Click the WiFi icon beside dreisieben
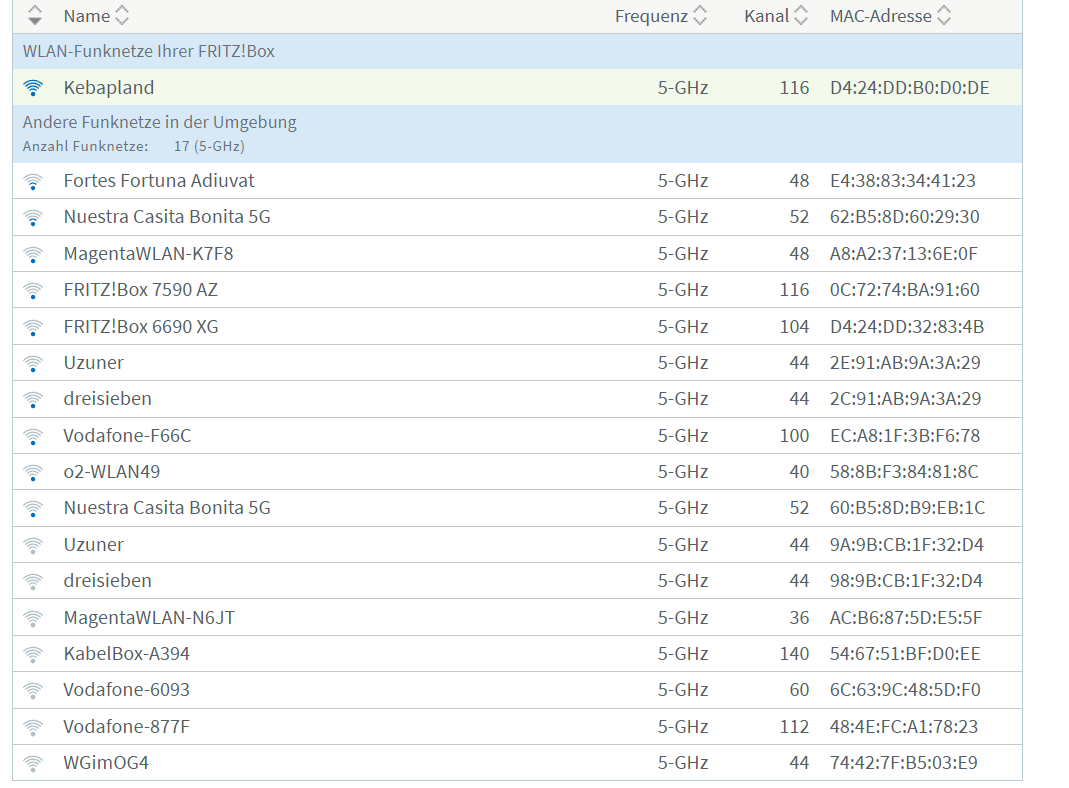 [33, 398]
